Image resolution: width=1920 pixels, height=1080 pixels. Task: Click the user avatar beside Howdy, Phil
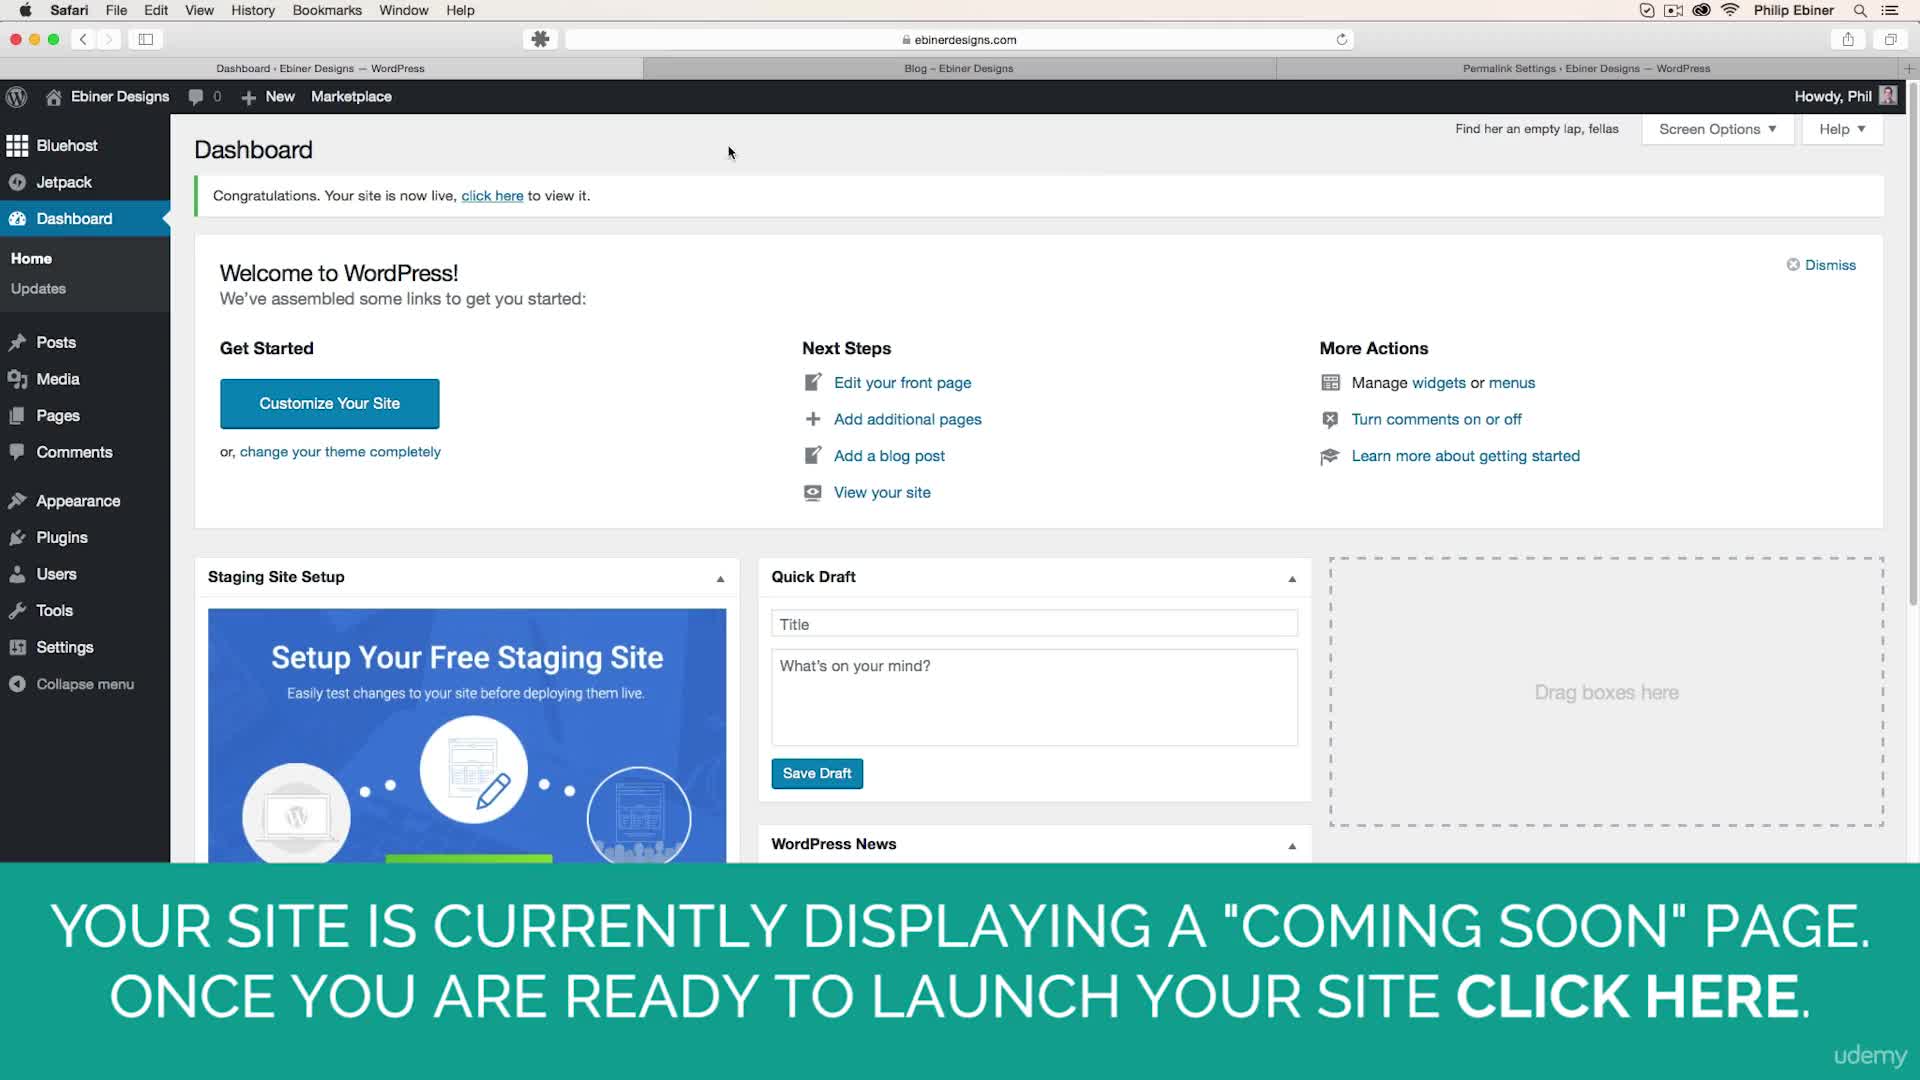pos(1888,96)
